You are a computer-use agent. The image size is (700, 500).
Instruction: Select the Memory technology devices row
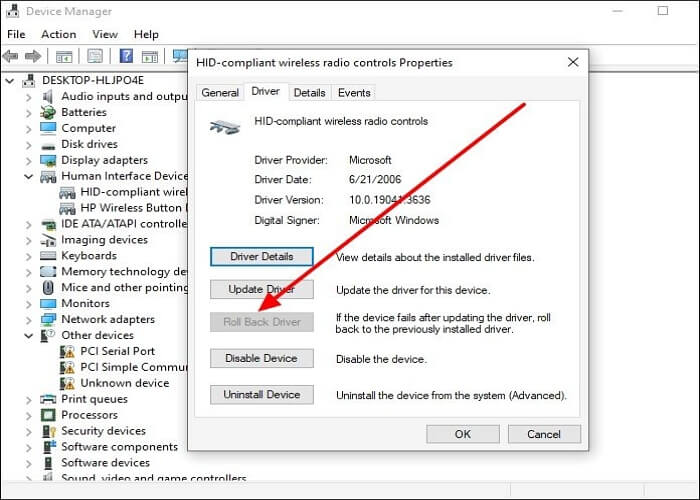[114, 272]
